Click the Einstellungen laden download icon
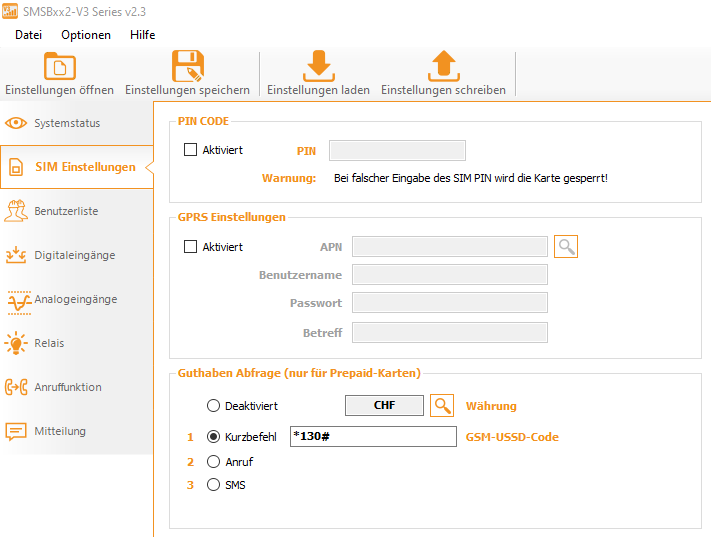 point(318,66)
